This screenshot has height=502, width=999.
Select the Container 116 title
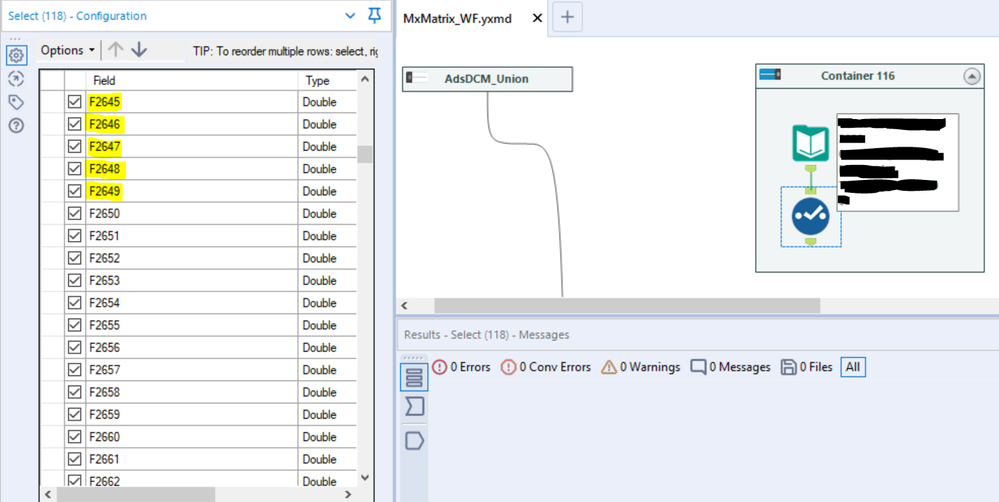tap(858, 76)
